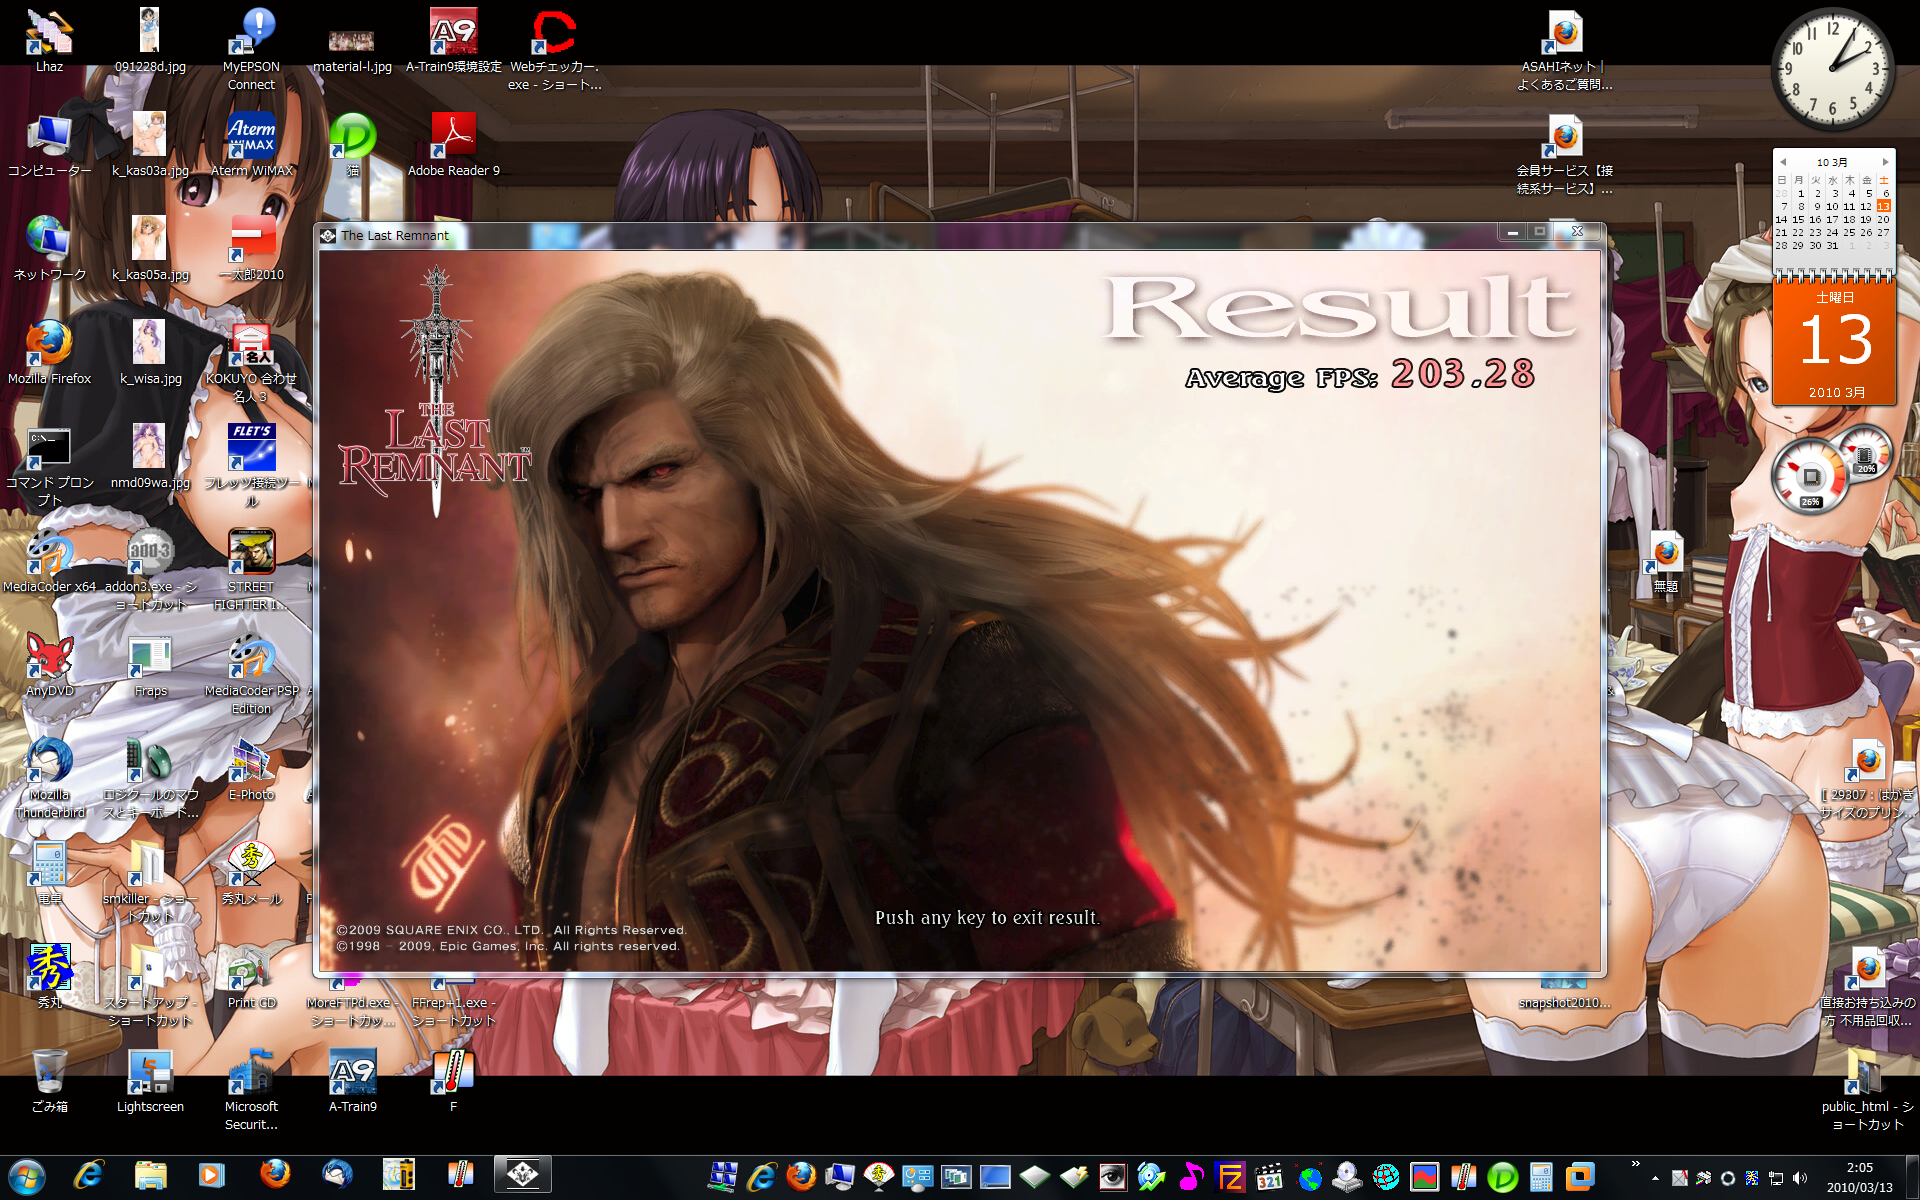Launch Fraps from the desktop

click(150, 656)
